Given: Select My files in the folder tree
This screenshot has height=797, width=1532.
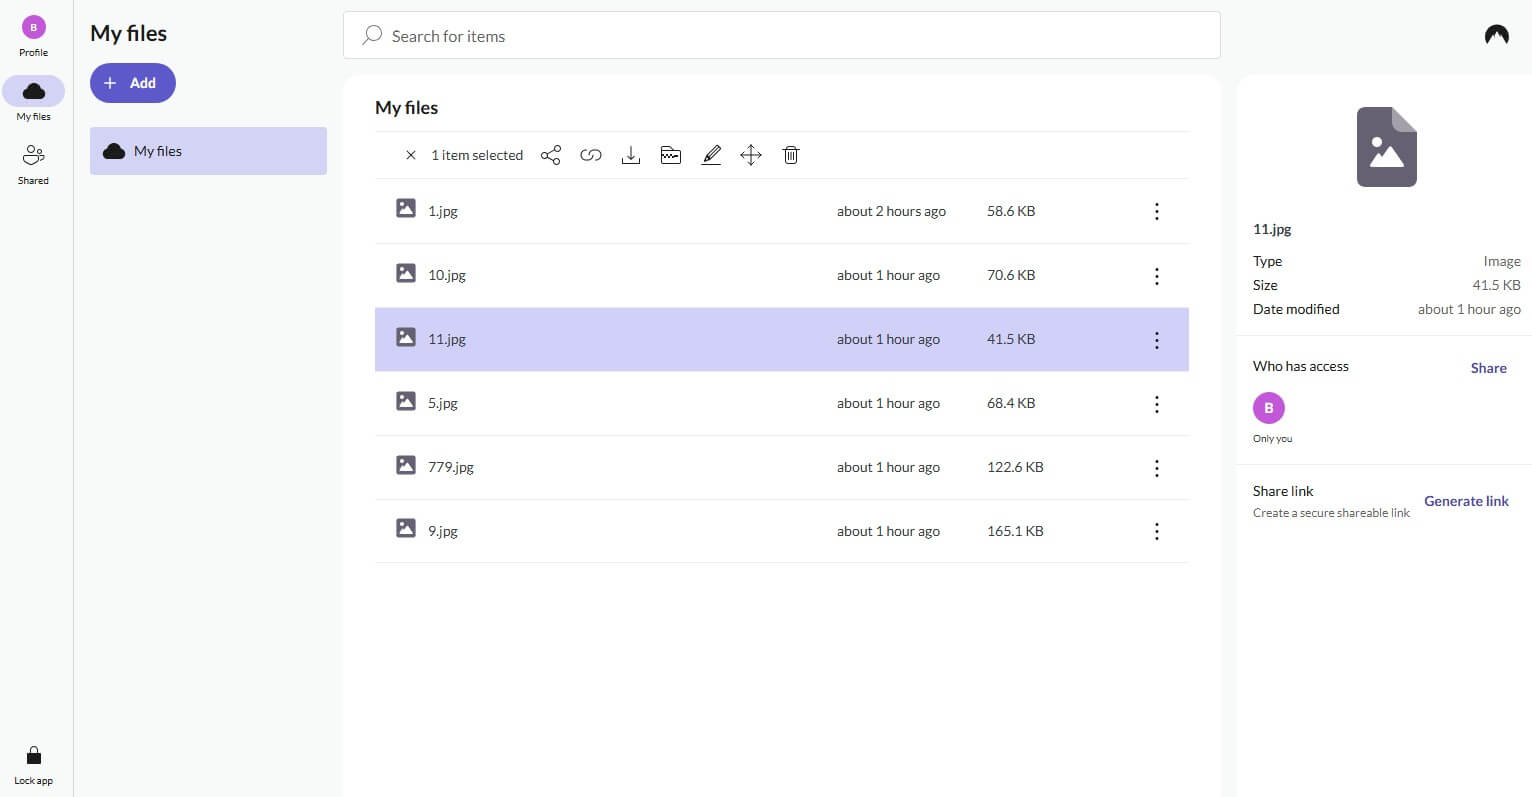Looking at the screenshot, I should tap(208, 151).
